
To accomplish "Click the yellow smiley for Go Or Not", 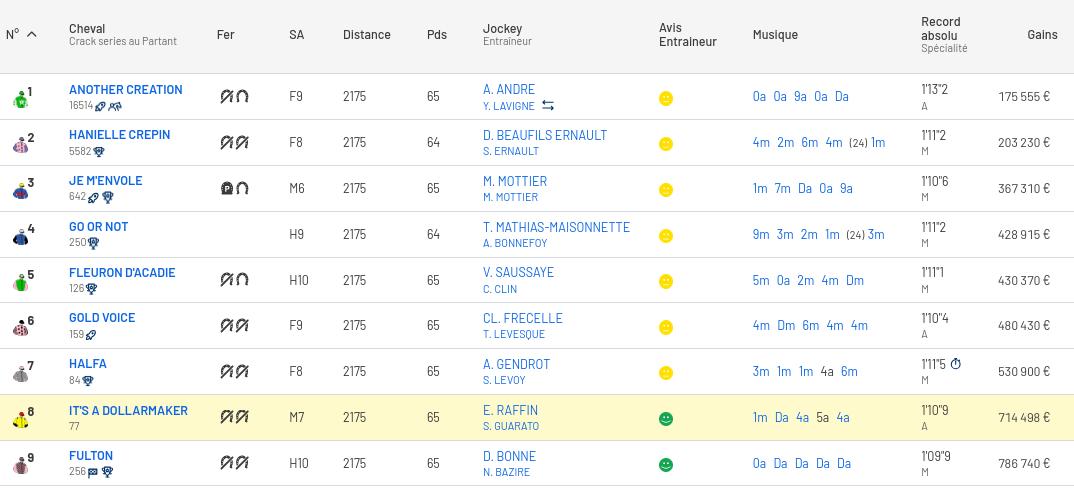I will [x=666, y=236].
